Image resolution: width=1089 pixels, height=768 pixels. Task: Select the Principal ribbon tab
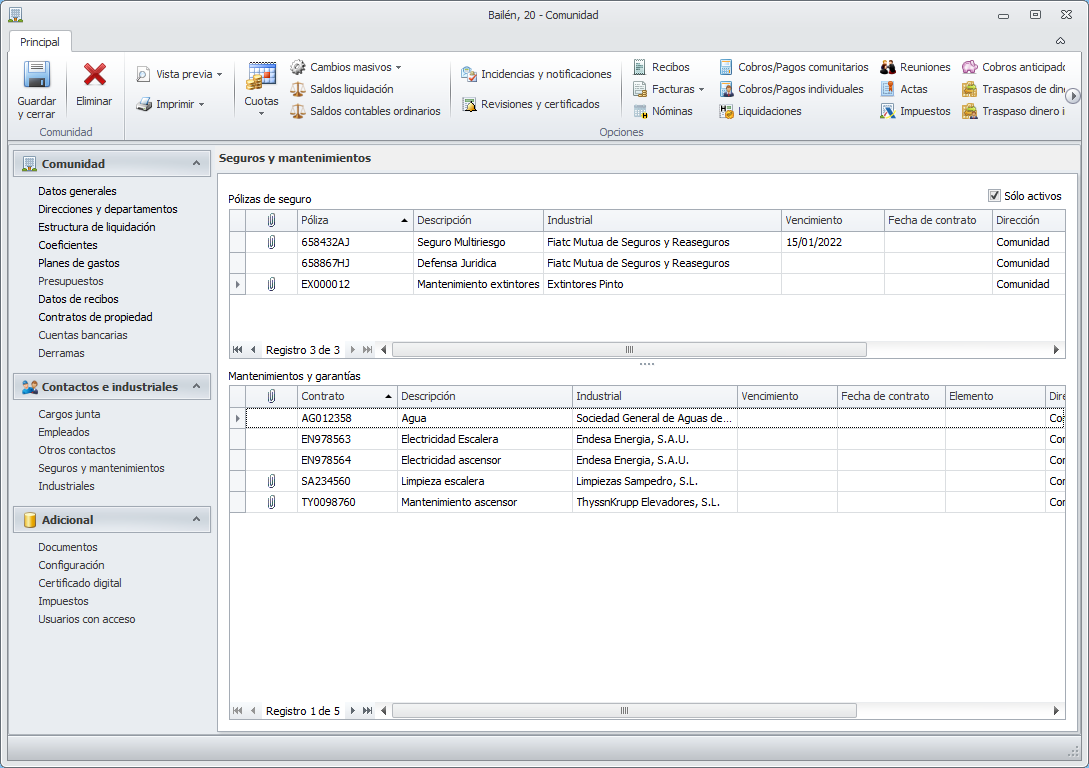coord(40,42)
